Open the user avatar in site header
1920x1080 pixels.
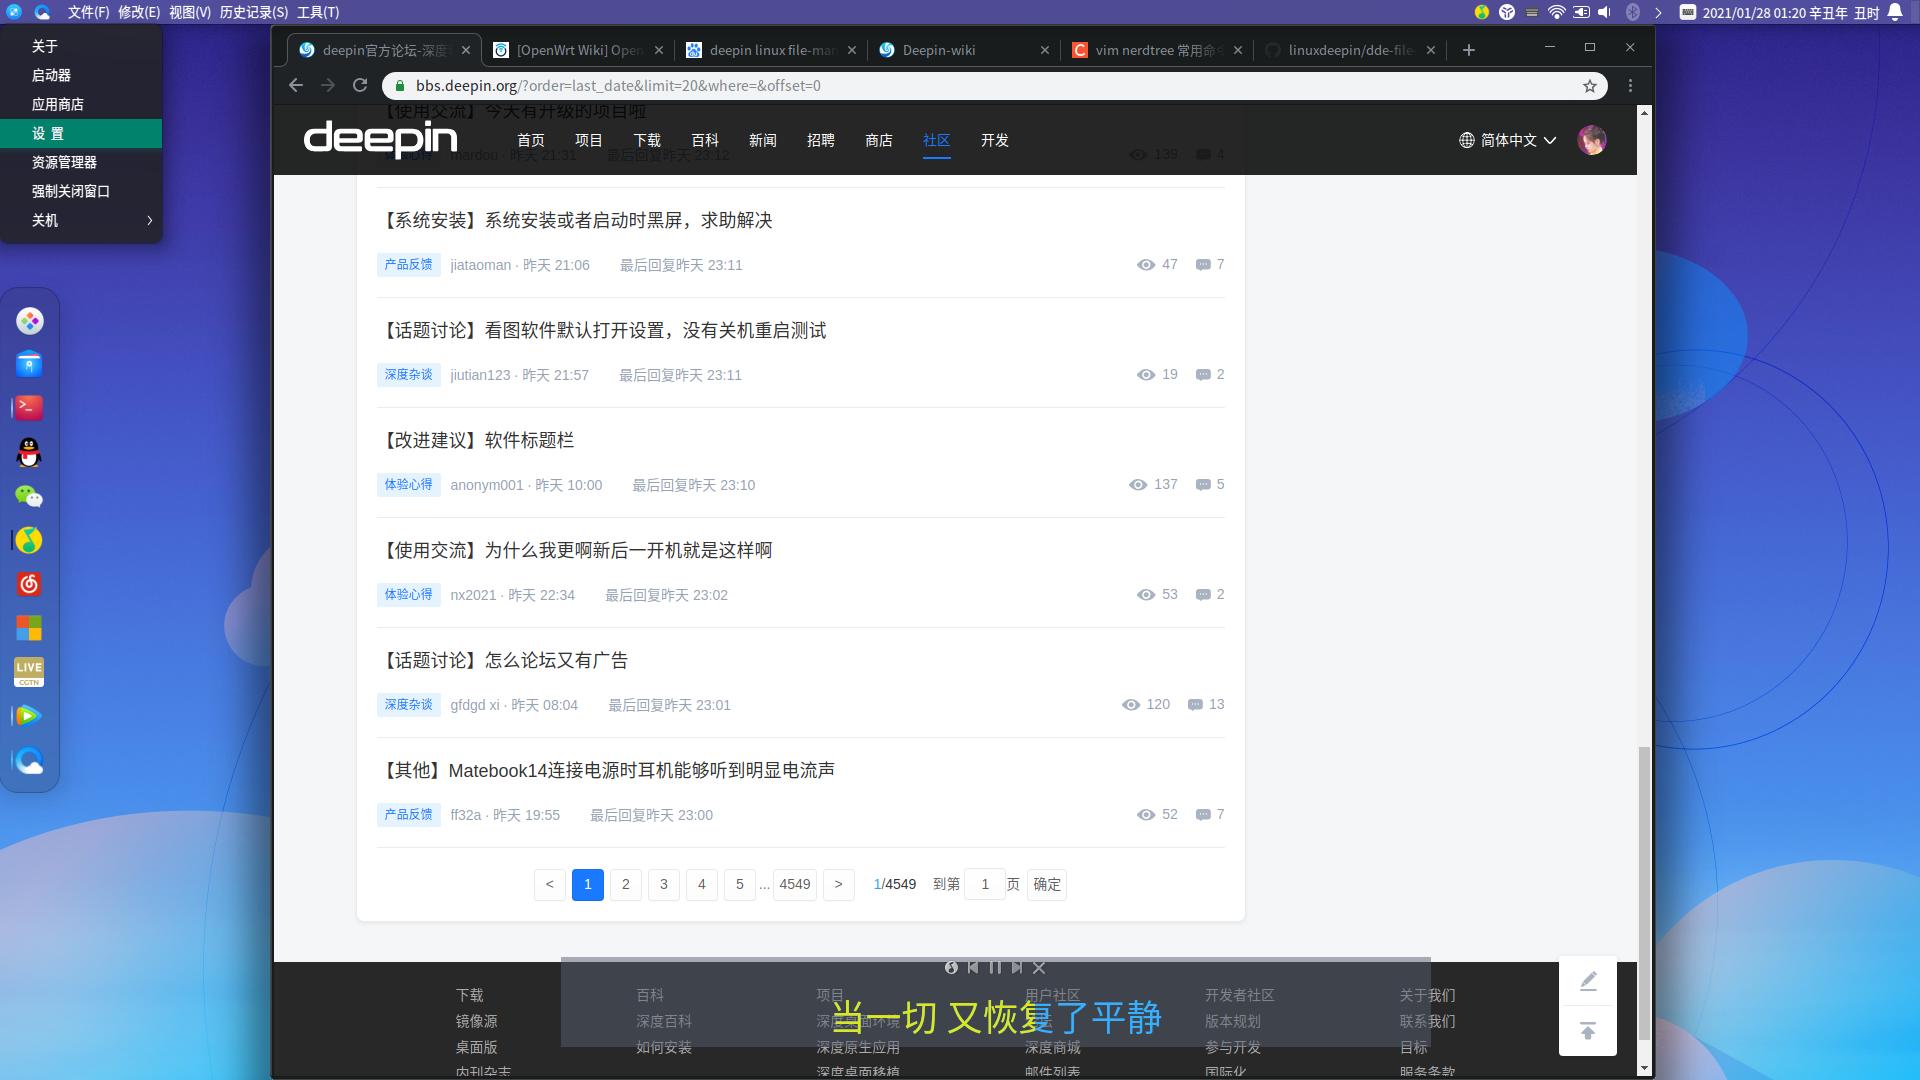[1592, 140]
